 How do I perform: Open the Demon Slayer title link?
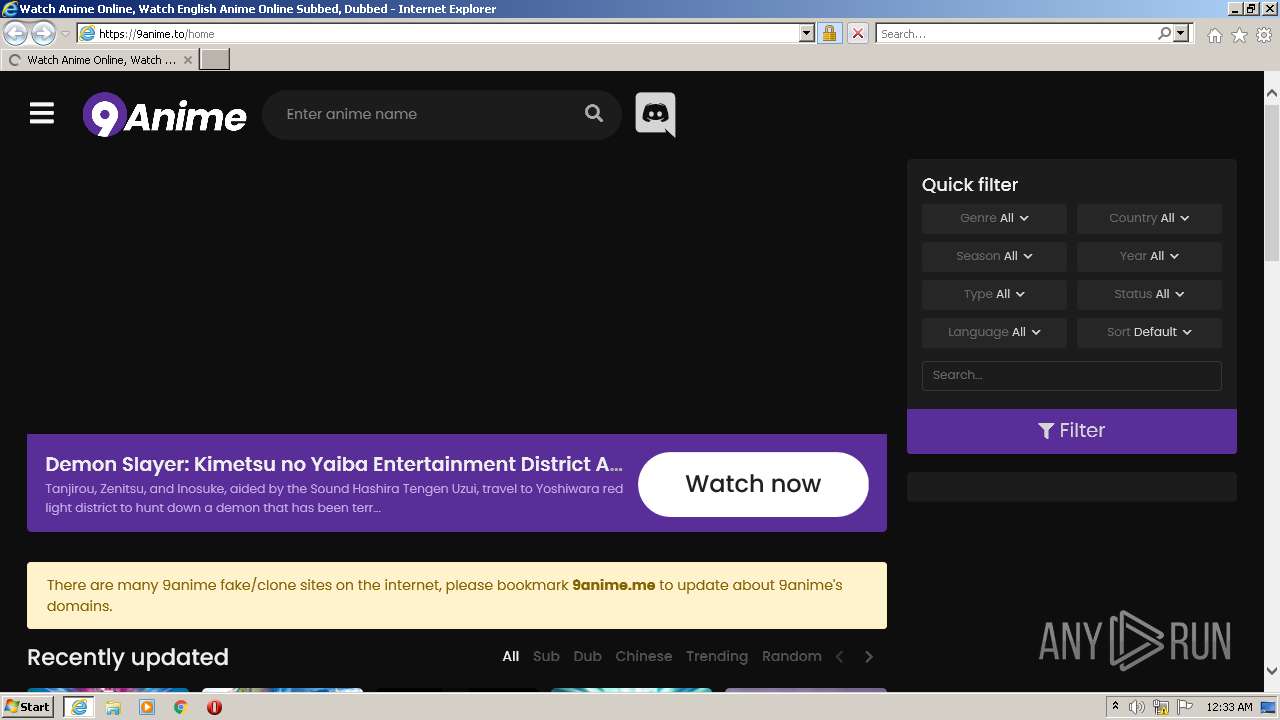point(334,464)
